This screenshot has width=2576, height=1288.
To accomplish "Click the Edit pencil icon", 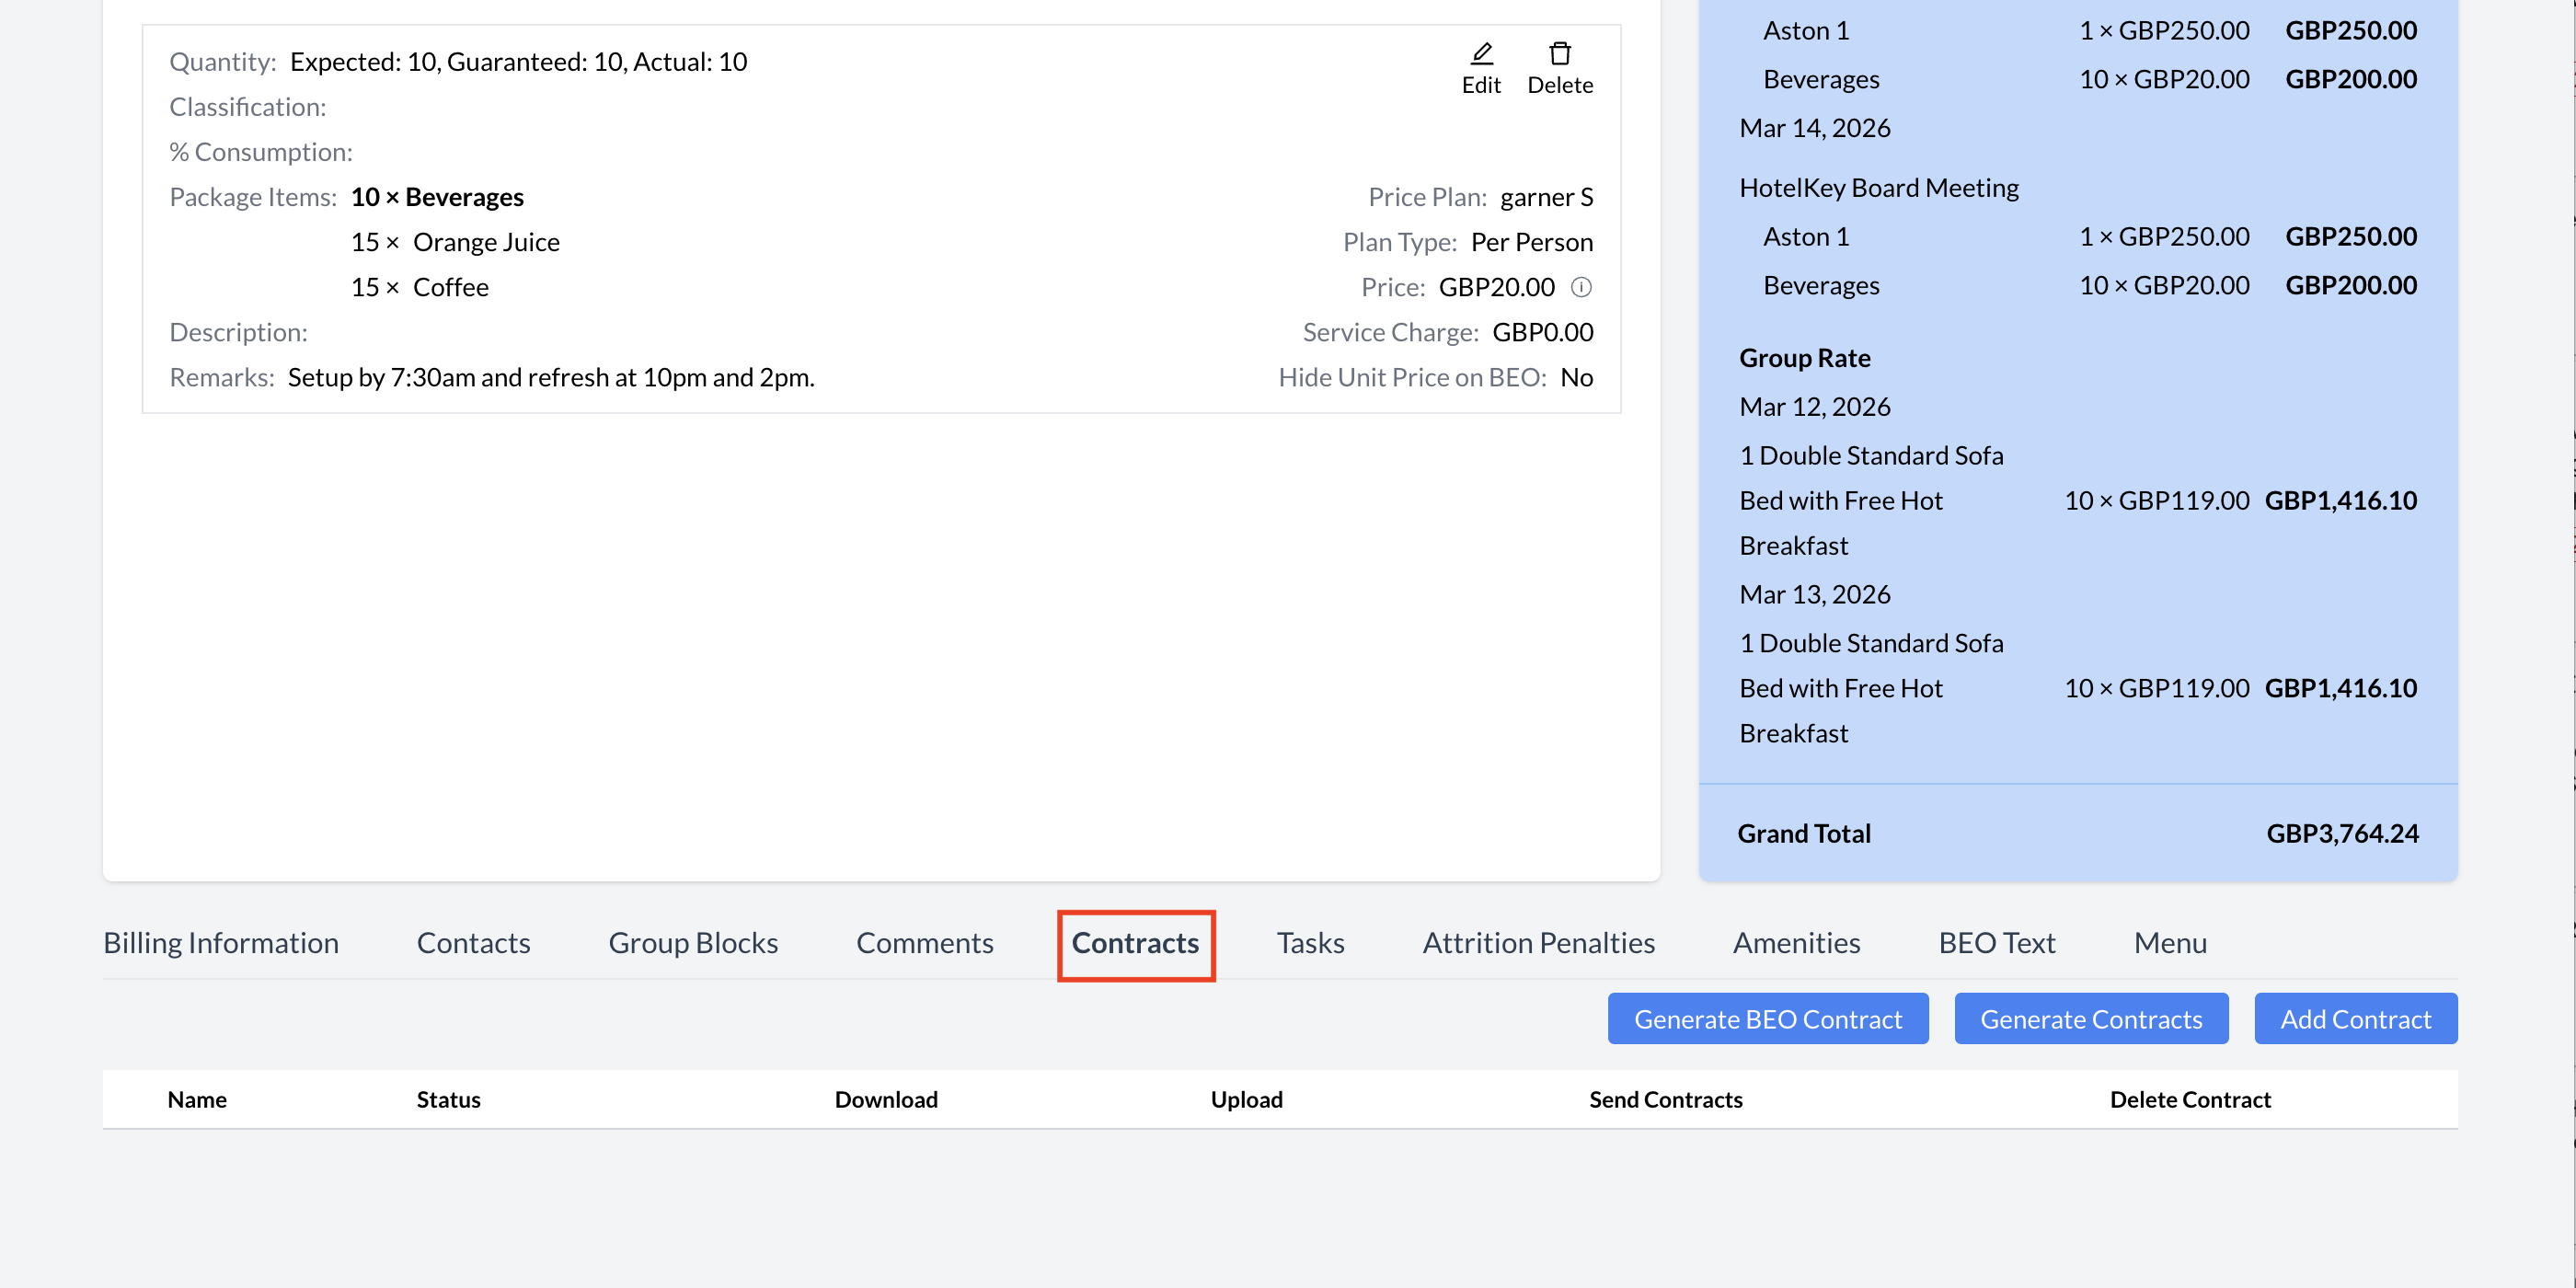I will click(x=1481, y=54).
